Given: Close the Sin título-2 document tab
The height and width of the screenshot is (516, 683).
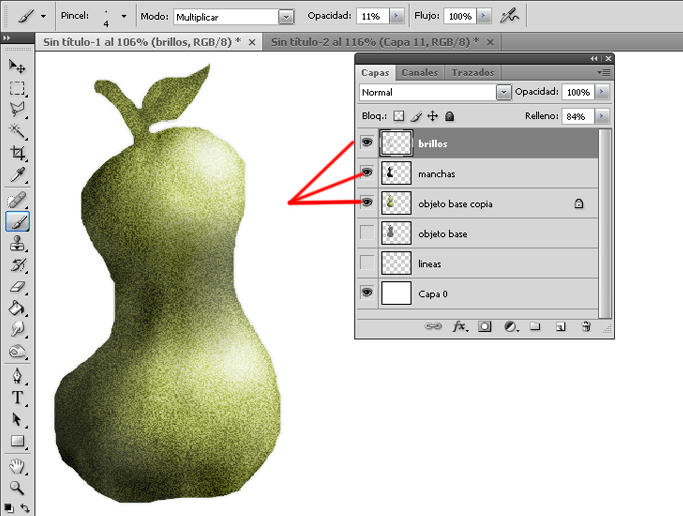Looking at the screenshot, I should (490, 42).
